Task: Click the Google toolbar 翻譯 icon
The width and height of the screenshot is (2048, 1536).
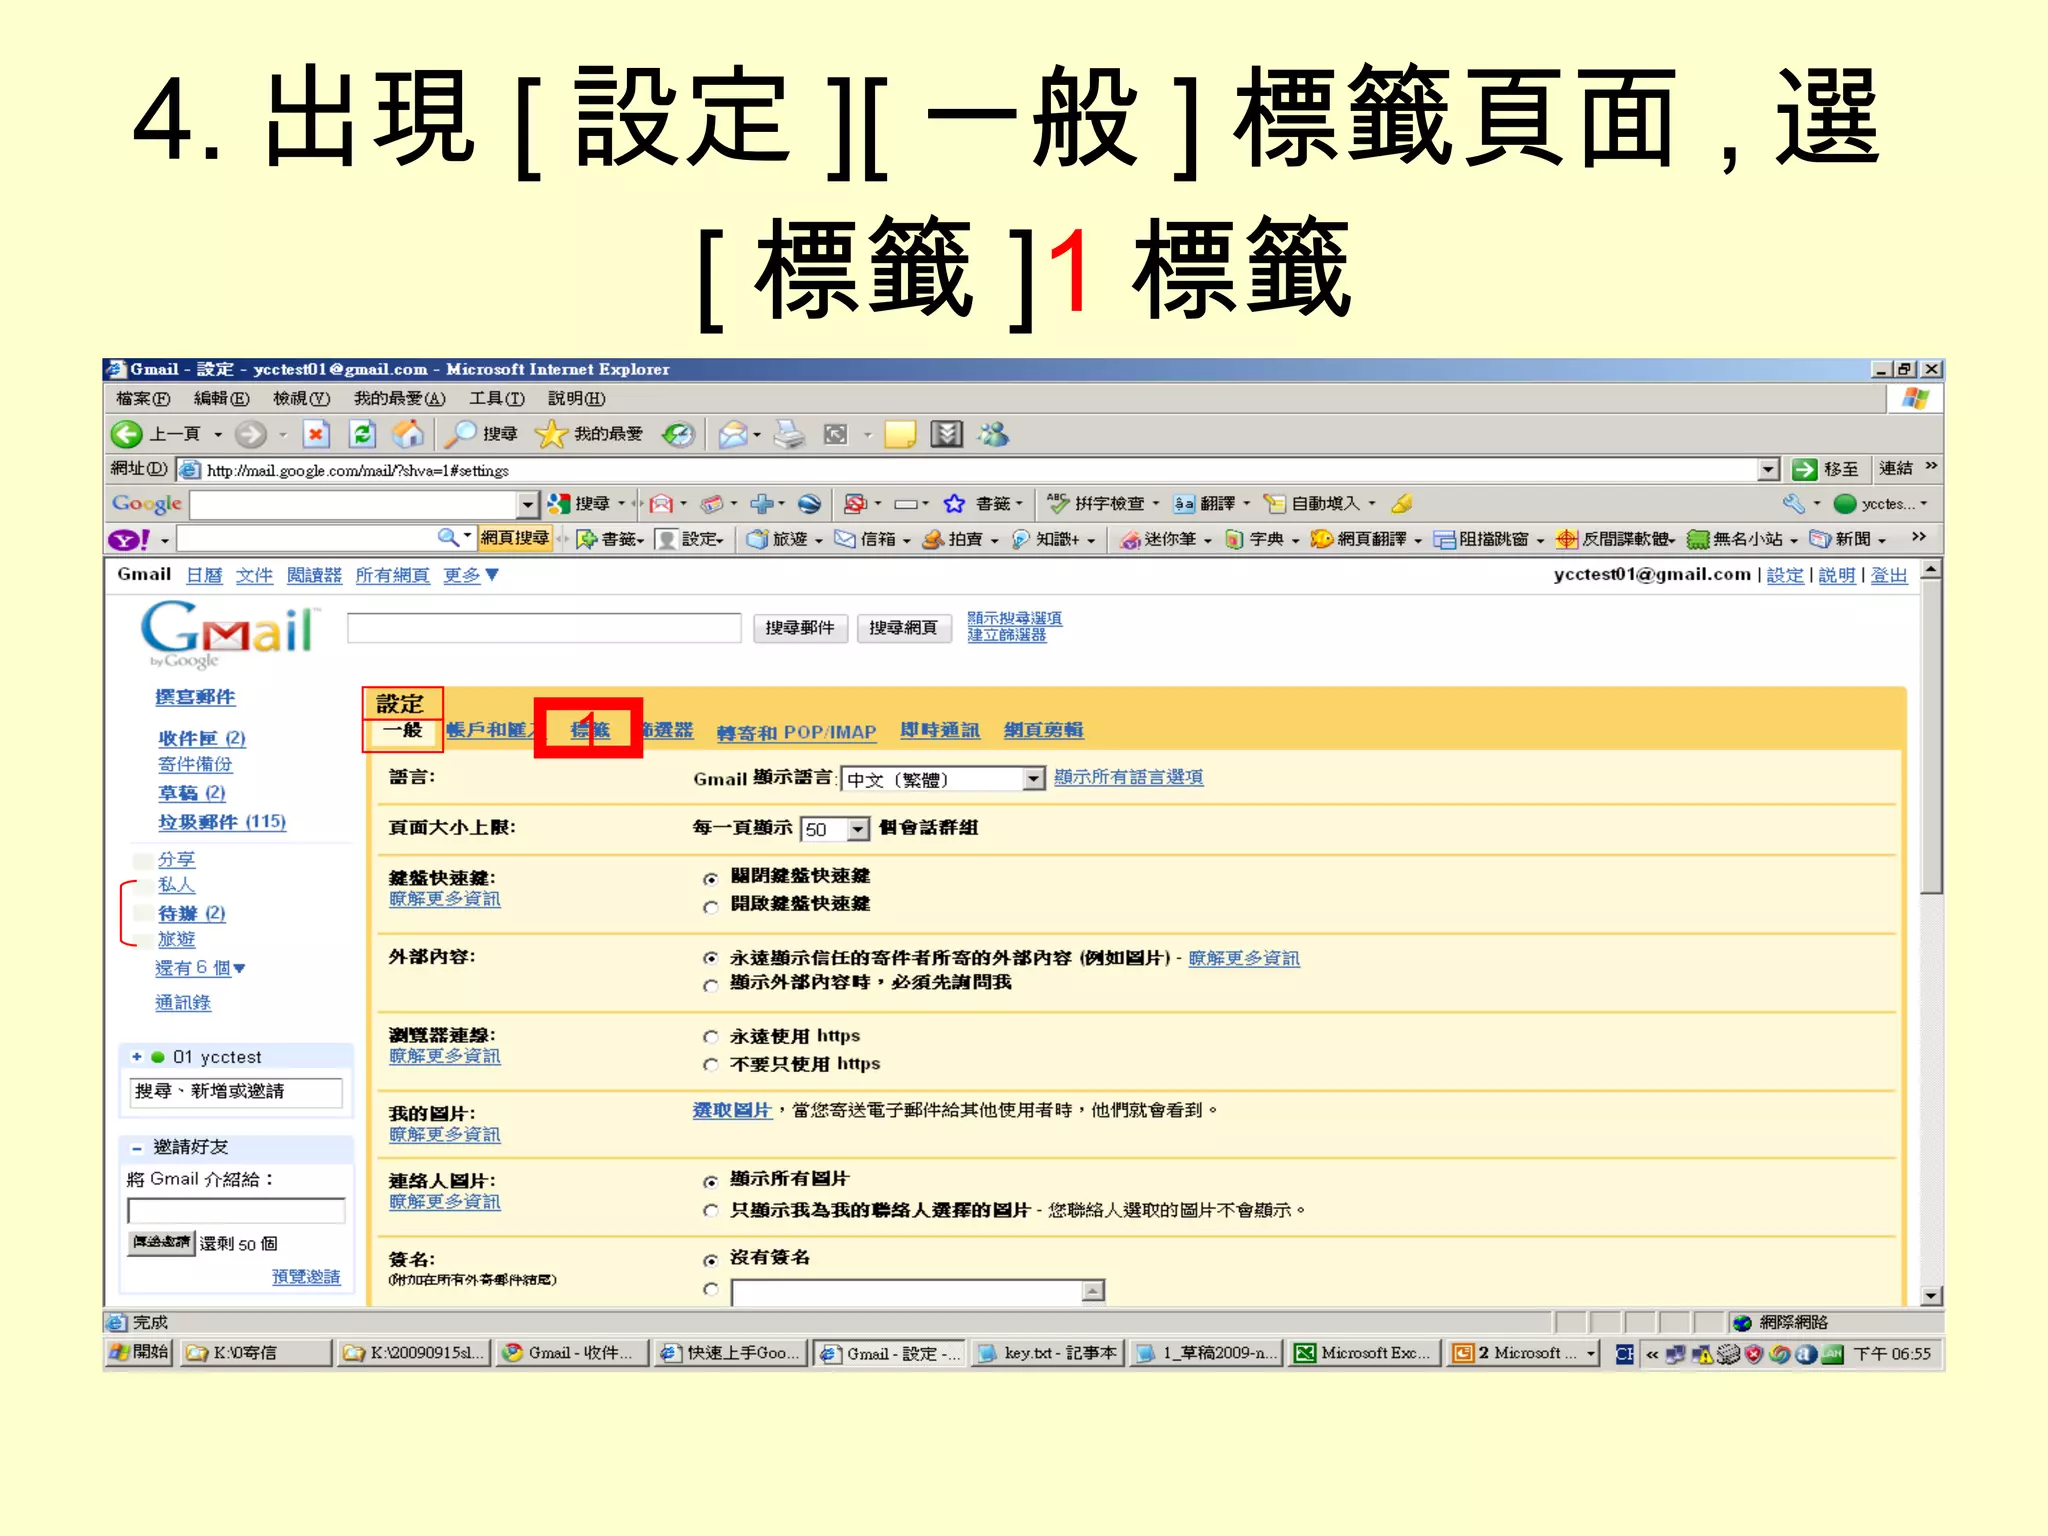Action: coord(1185,503)
